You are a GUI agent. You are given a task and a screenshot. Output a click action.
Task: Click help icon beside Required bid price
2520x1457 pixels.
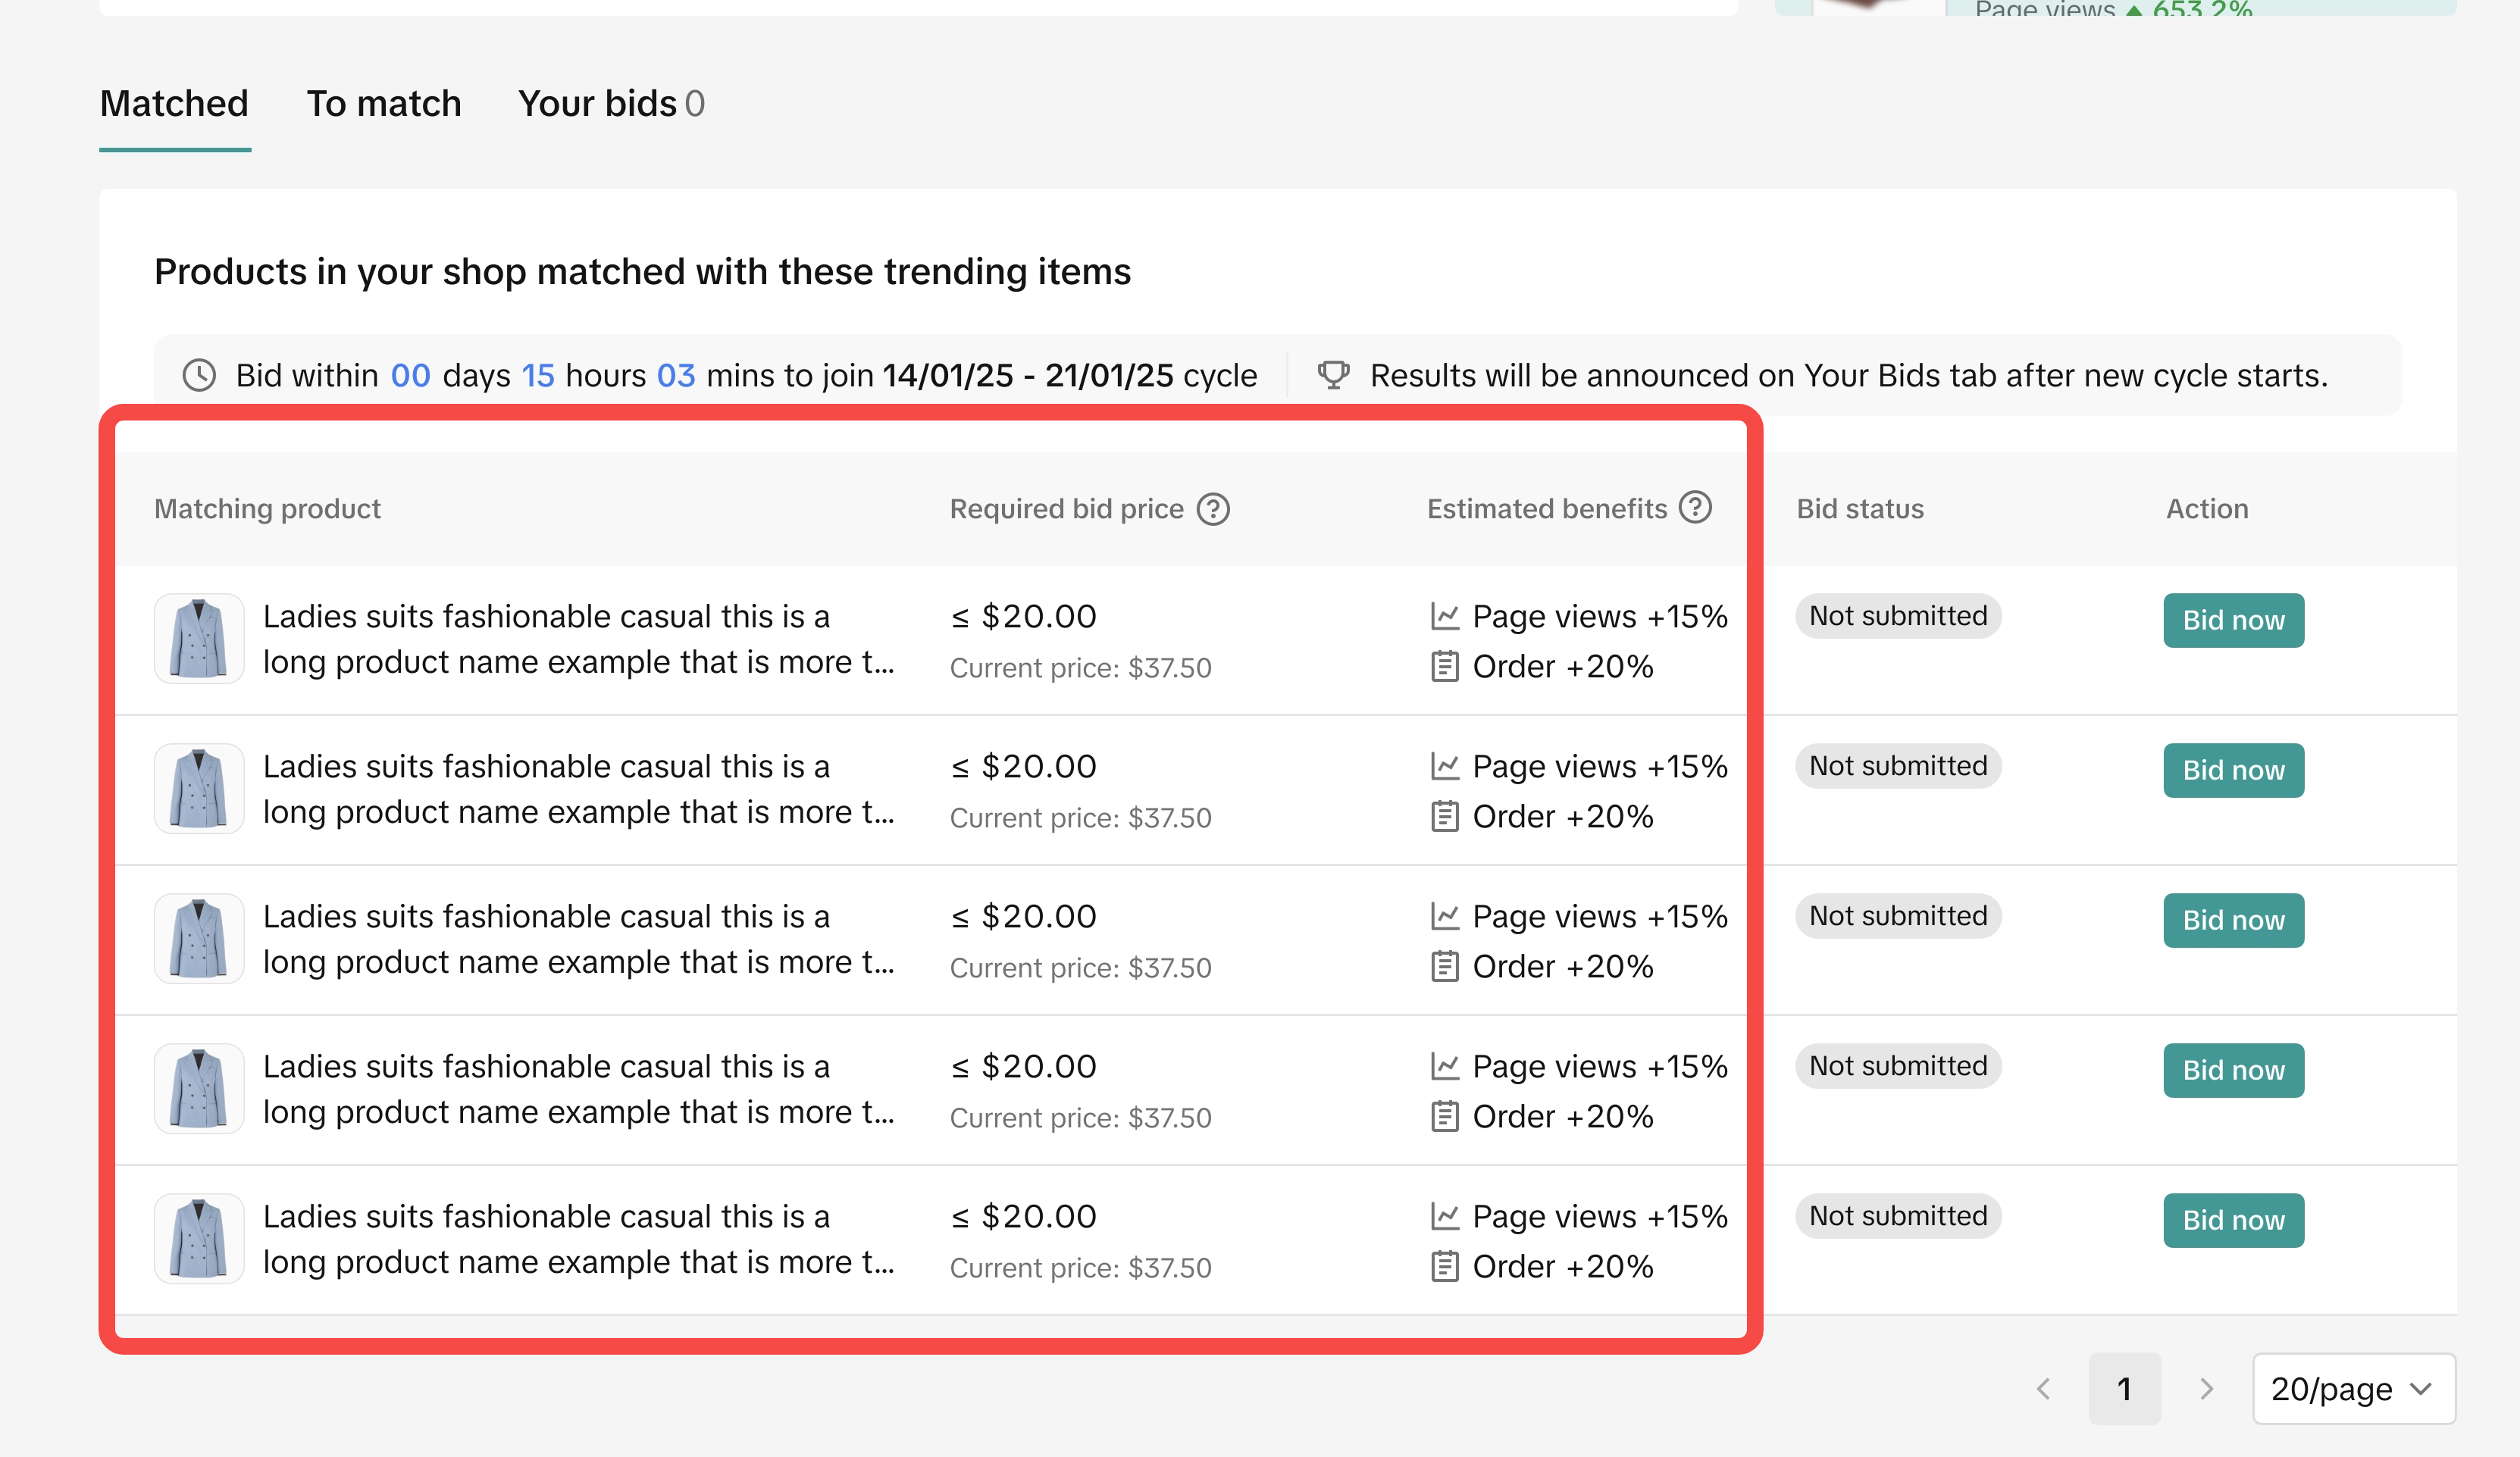(1213, 509)
